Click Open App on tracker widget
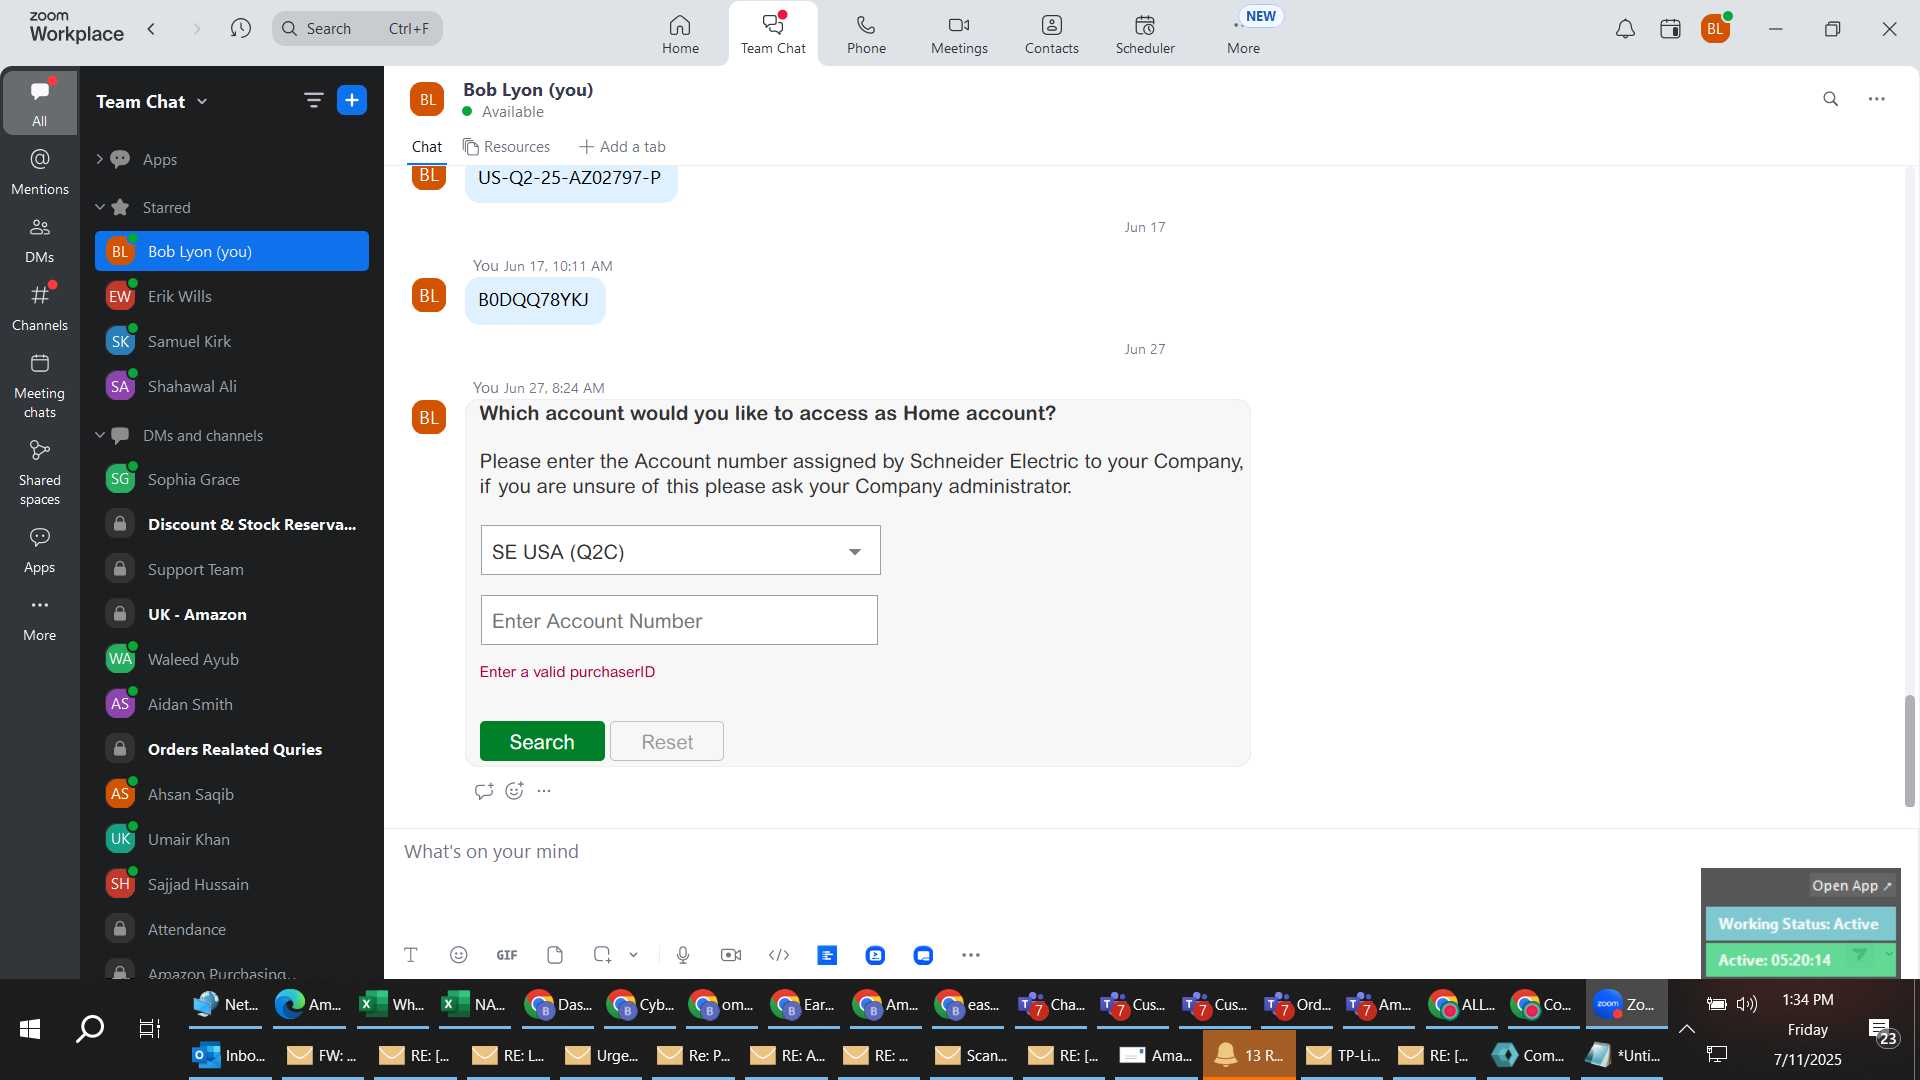 (1852, 886)
